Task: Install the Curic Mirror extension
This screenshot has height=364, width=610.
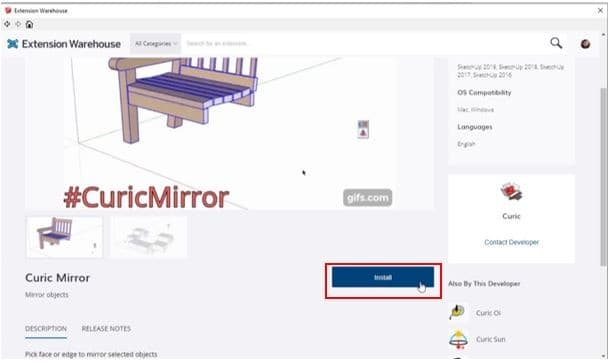Action: tap(383, 277)
